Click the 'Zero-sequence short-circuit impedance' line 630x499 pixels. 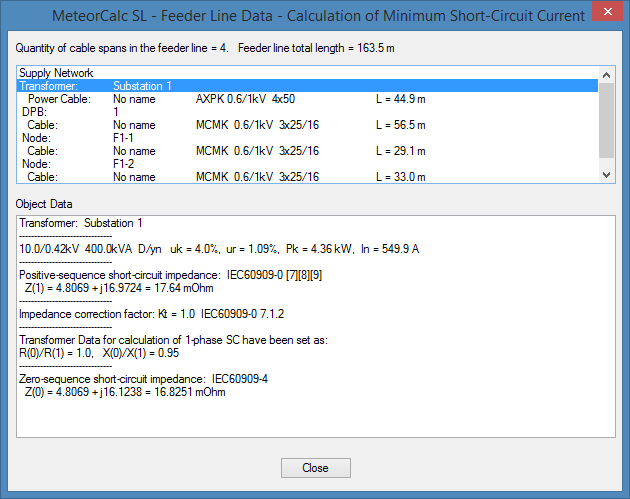143,379
